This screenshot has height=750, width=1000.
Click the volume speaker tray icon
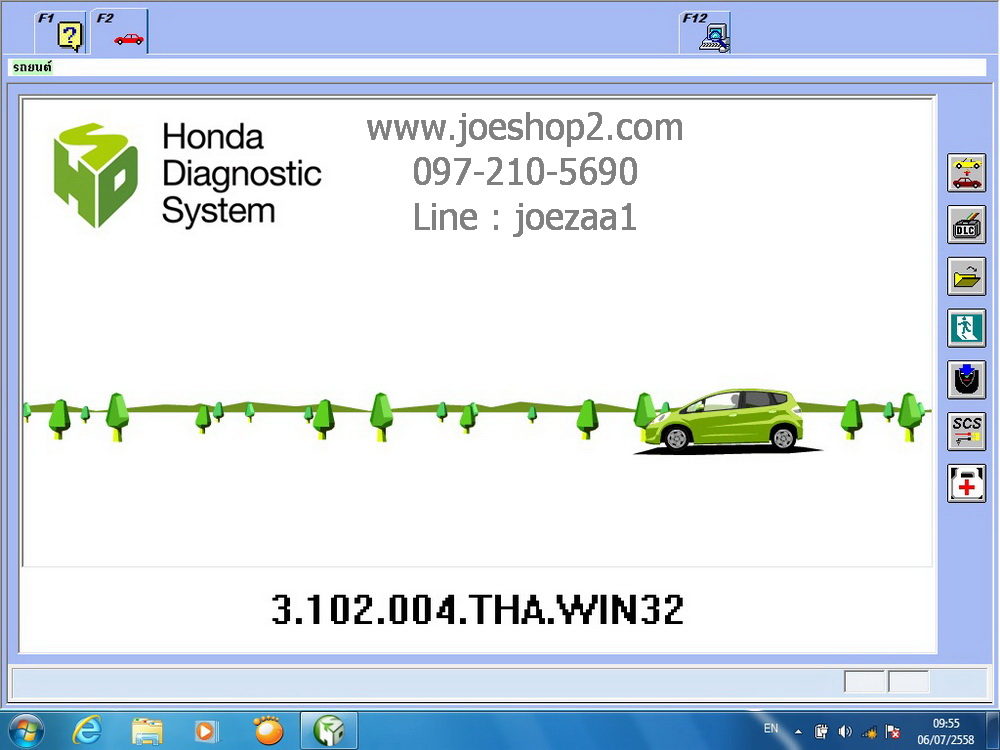coord(845,731)
